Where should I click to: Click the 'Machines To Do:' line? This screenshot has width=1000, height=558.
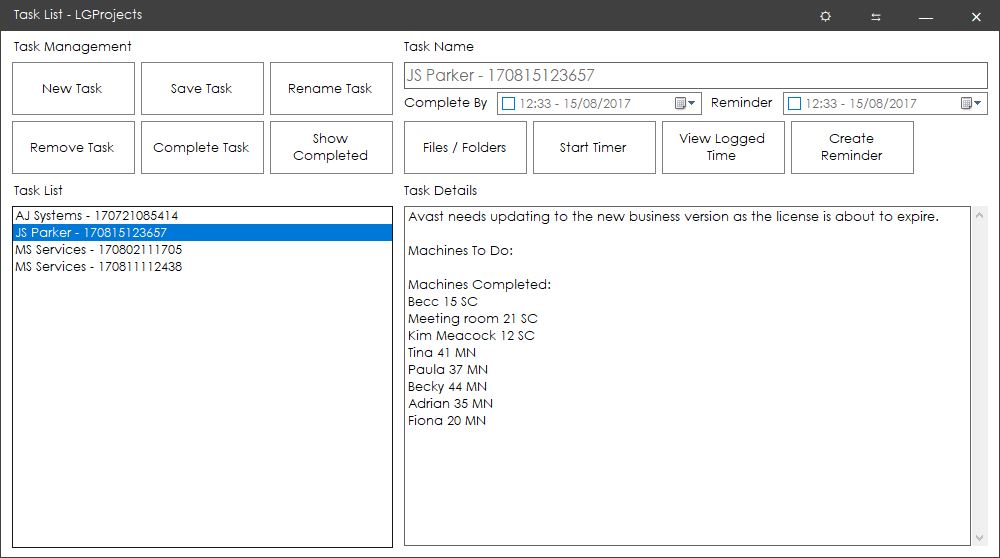(x=460, y=251)
